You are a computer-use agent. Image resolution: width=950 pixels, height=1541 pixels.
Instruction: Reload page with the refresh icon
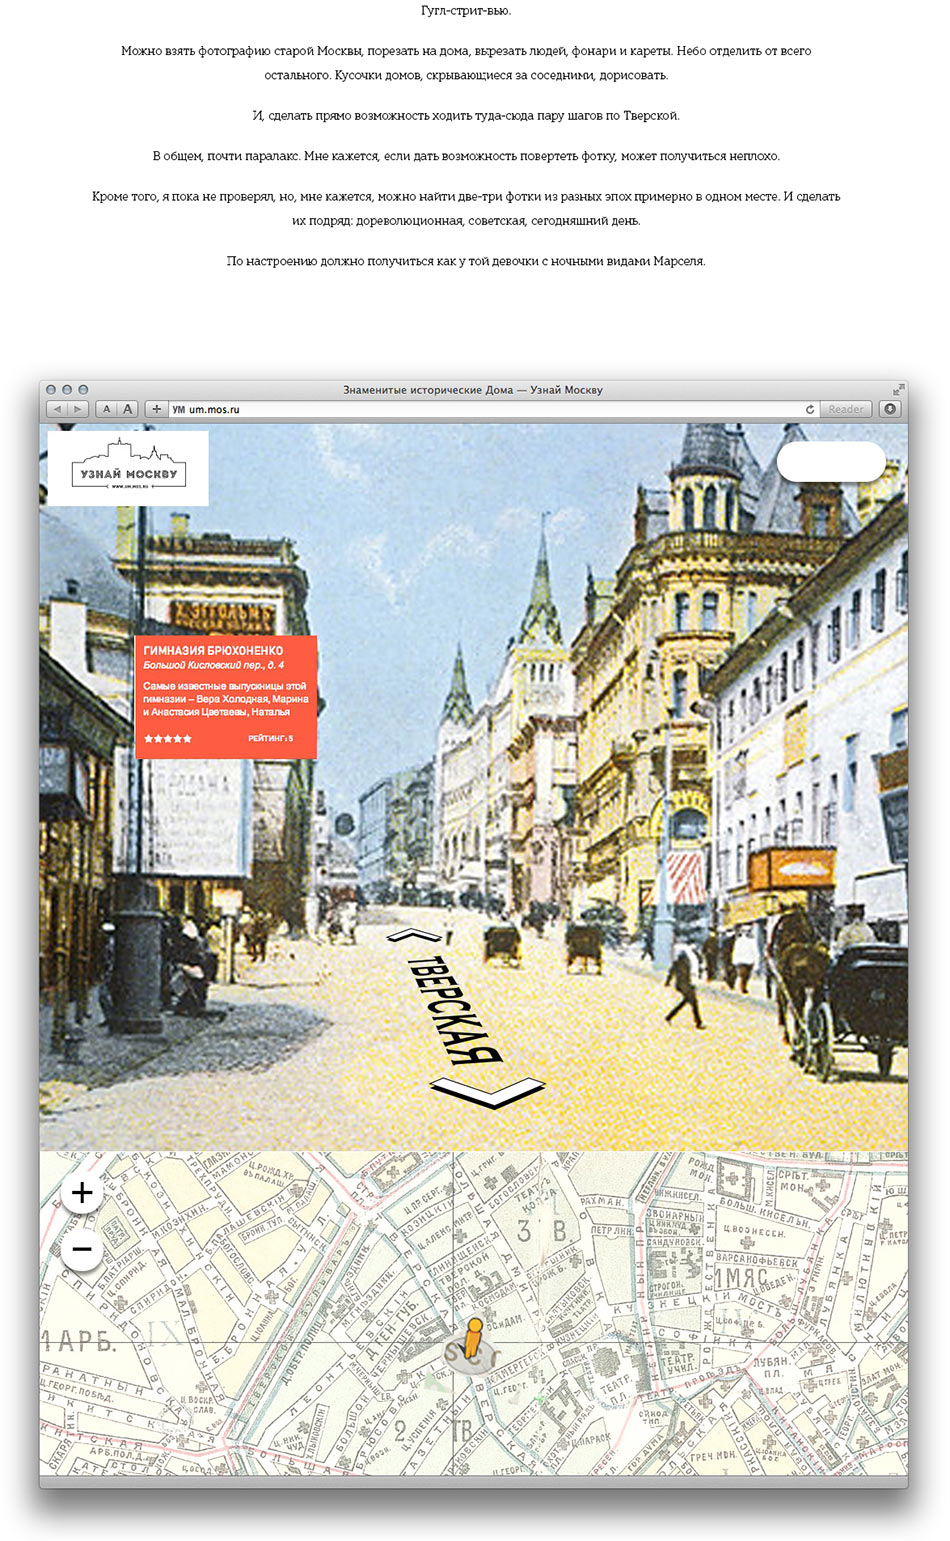tap(809, 409)
